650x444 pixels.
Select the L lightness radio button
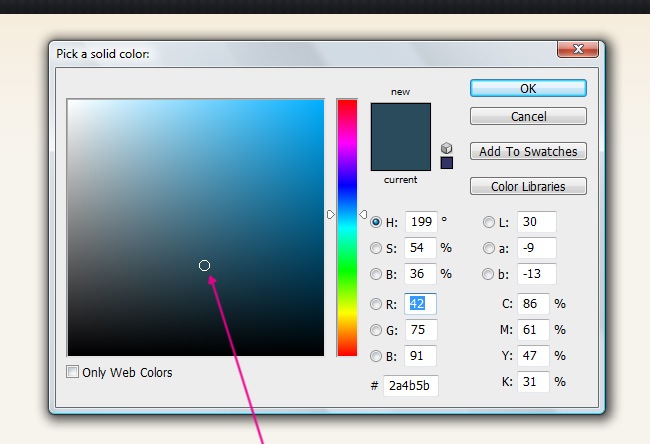click(489, 222)
